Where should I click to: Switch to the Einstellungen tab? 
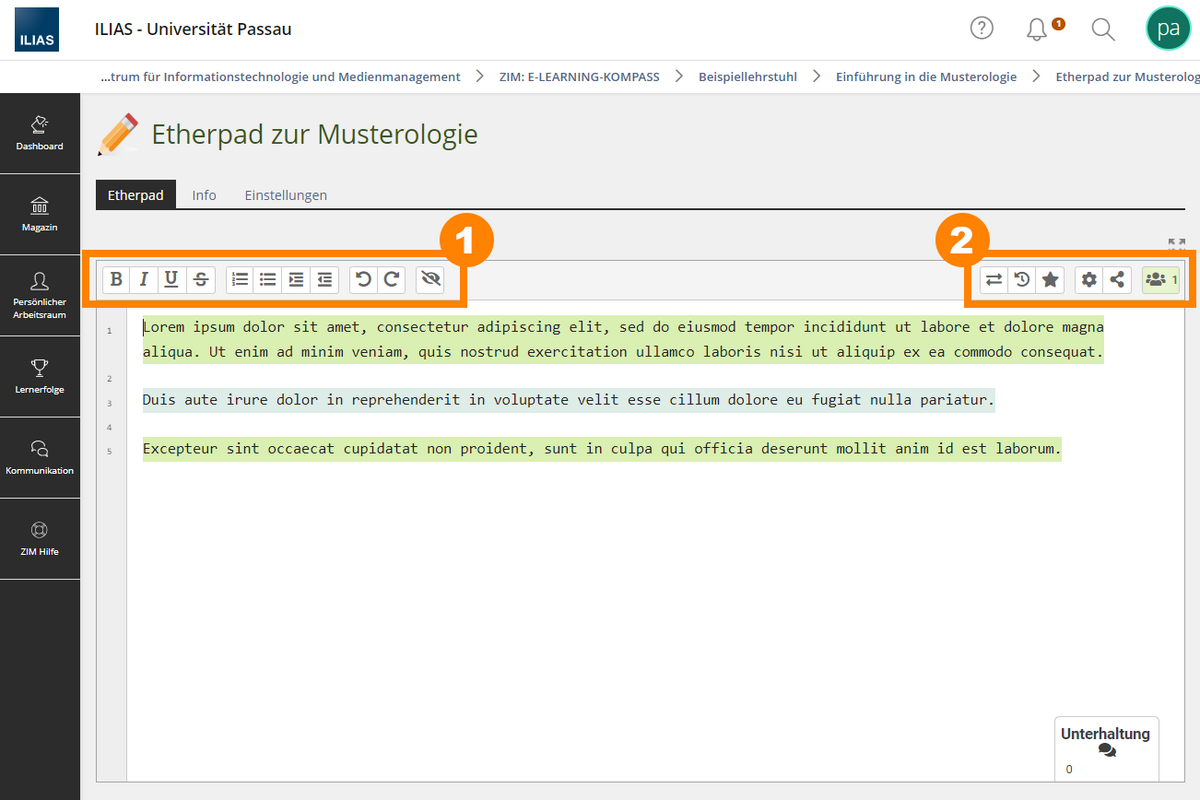pos(286,195)
